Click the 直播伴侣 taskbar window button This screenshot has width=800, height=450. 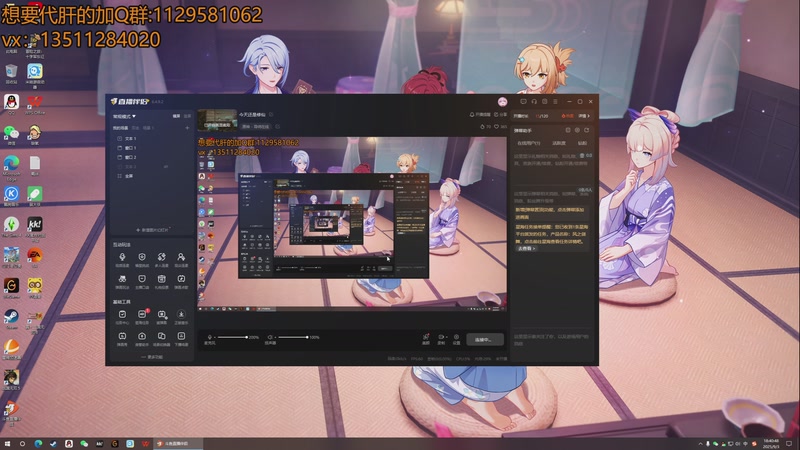(x=178, y=444)
